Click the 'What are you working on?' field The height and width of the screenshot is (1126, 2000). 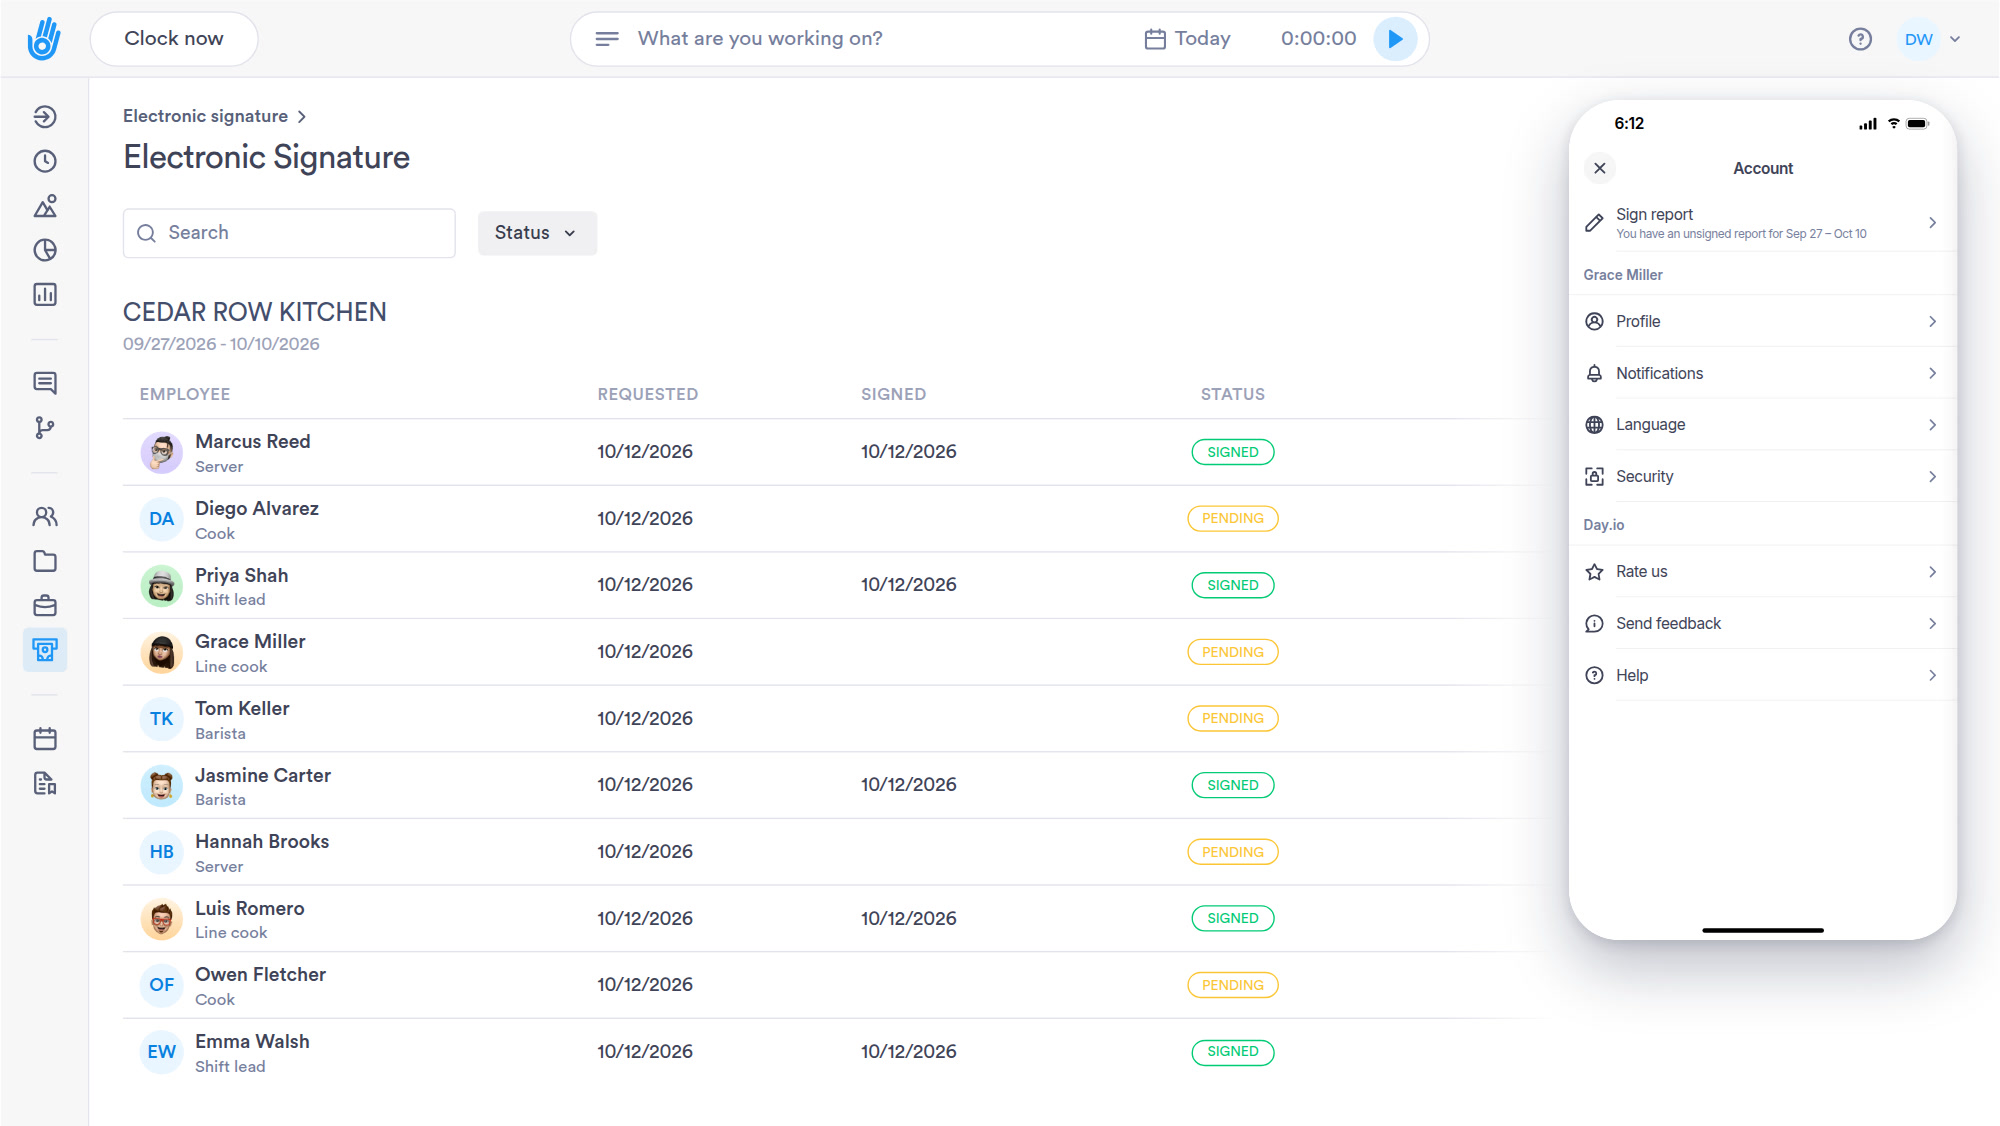pyautogui.click(x=760, y=39)
